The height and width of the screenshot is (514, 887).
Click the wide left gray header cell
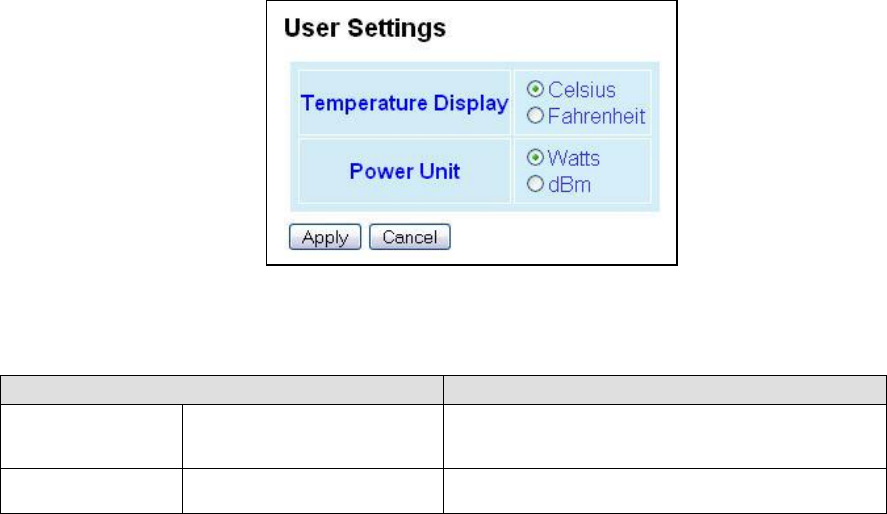click(222, 390)
